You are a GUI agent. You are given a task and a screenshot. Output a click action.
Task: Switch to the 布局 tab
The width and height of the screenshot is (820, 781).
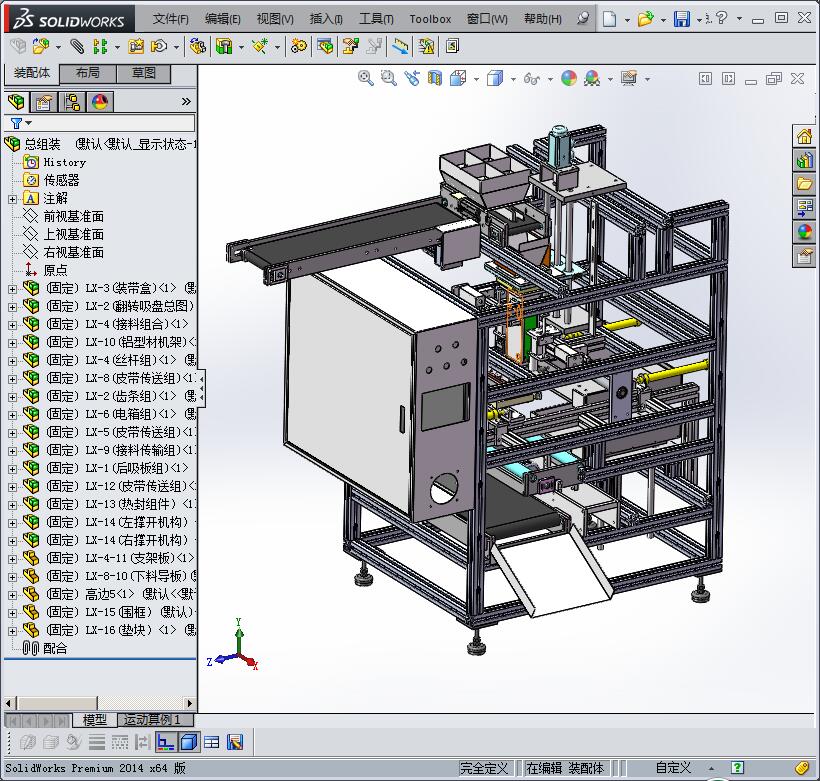click(88, 73)
